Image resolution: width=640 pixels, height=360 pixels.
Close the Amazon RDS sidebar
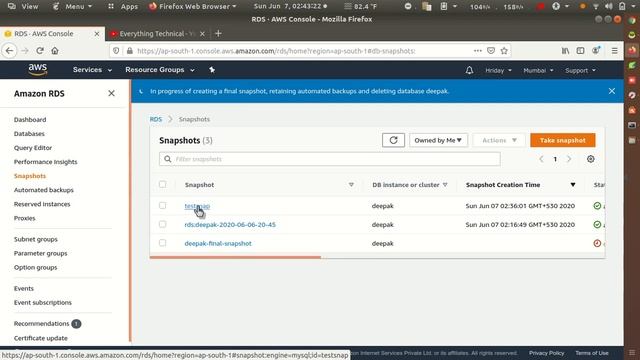pos(111,93)
